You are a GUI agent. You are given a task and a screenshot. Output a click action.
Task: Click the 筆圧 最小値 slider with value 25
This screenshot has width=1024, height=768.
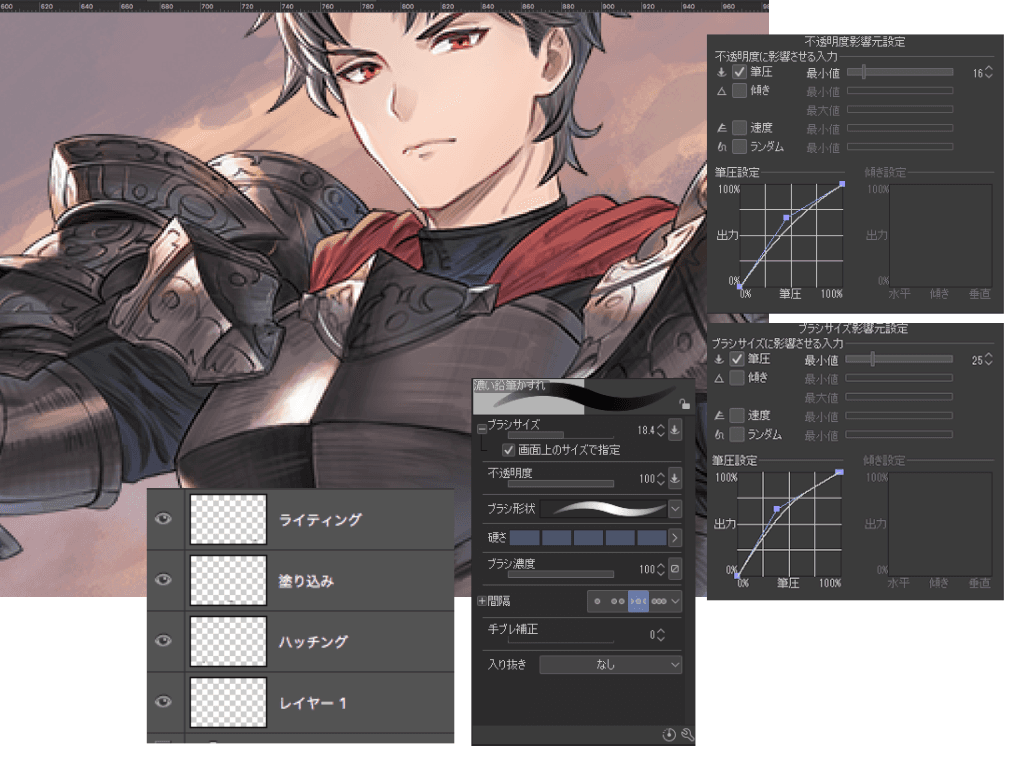pyautogui.click(x=899, y=359)
